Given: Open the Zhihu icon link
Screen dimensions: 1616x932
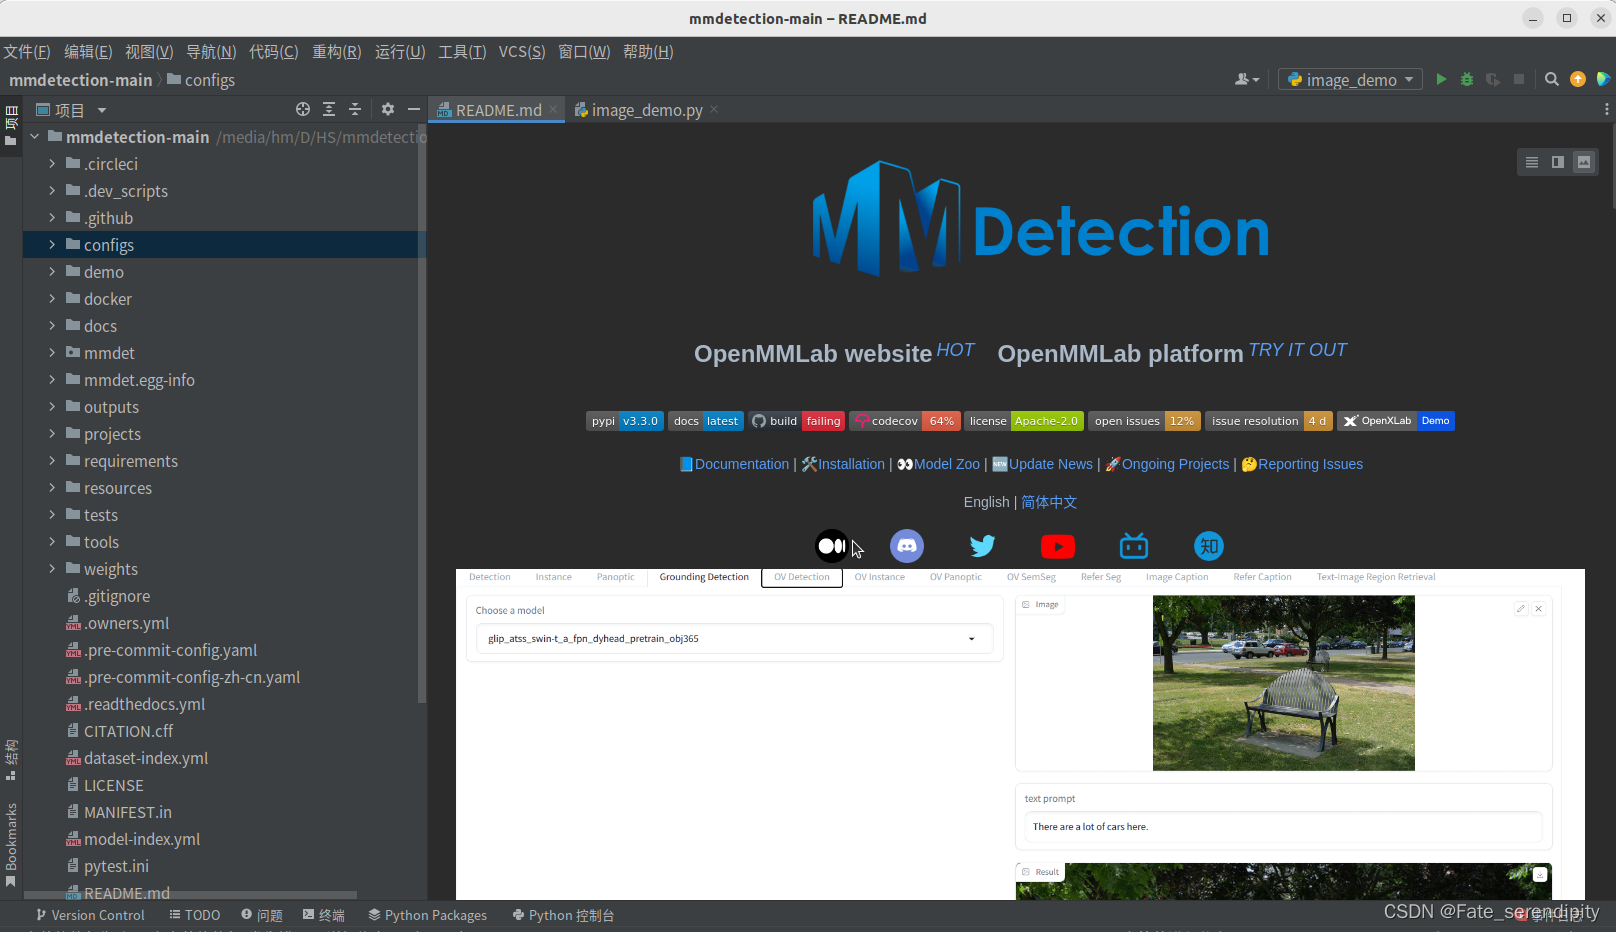Looking at the screenshot, I should (1209, 546).
